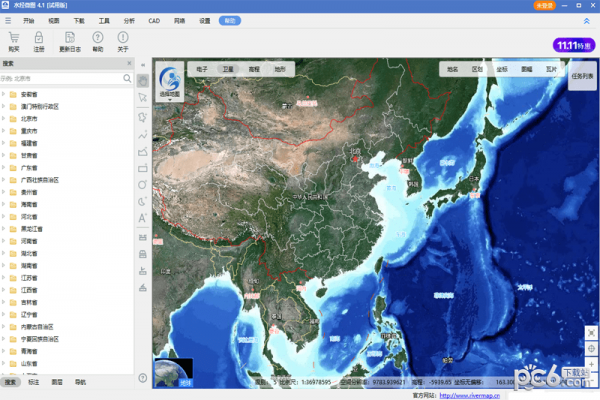Open the 下载 ribbon tab
This screenshot has height=400, width=600.
click(79, 21)
